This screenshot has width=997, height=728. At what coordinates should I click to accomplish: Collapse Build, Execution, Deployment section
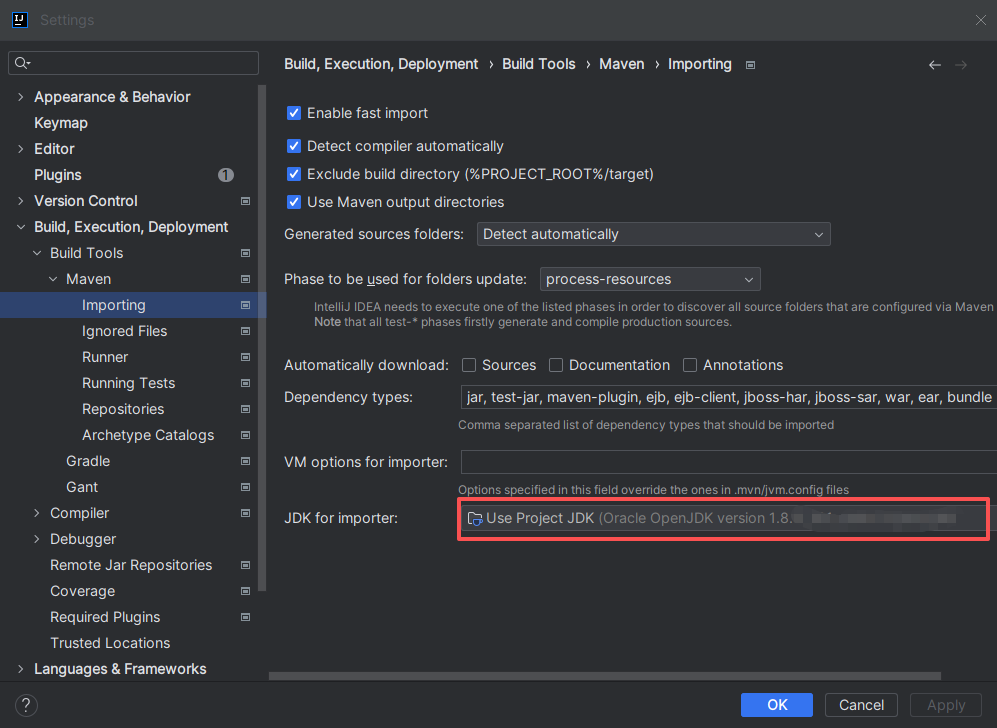pos(20,227)
